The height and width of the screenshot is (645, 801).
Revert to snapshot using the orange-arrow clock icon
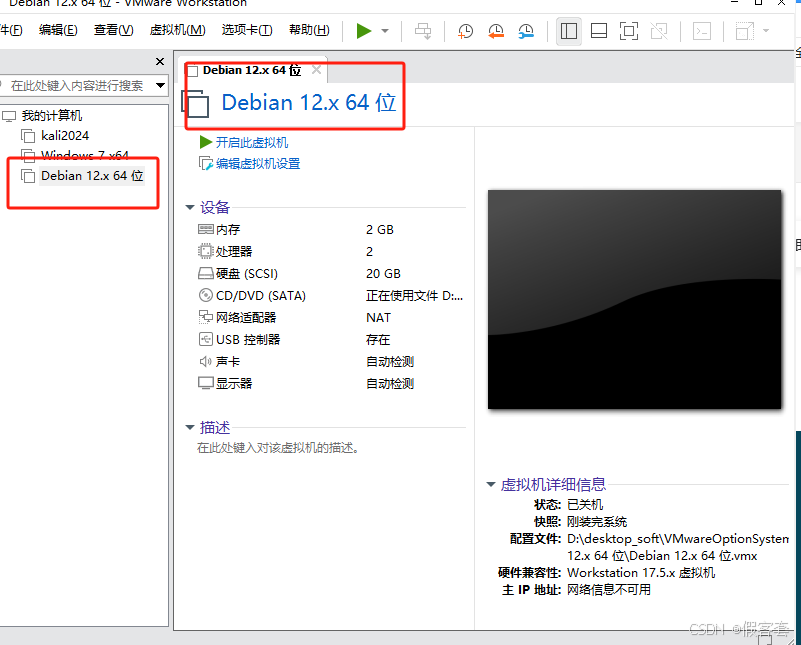pyautogui.click(x=496, y=31)
